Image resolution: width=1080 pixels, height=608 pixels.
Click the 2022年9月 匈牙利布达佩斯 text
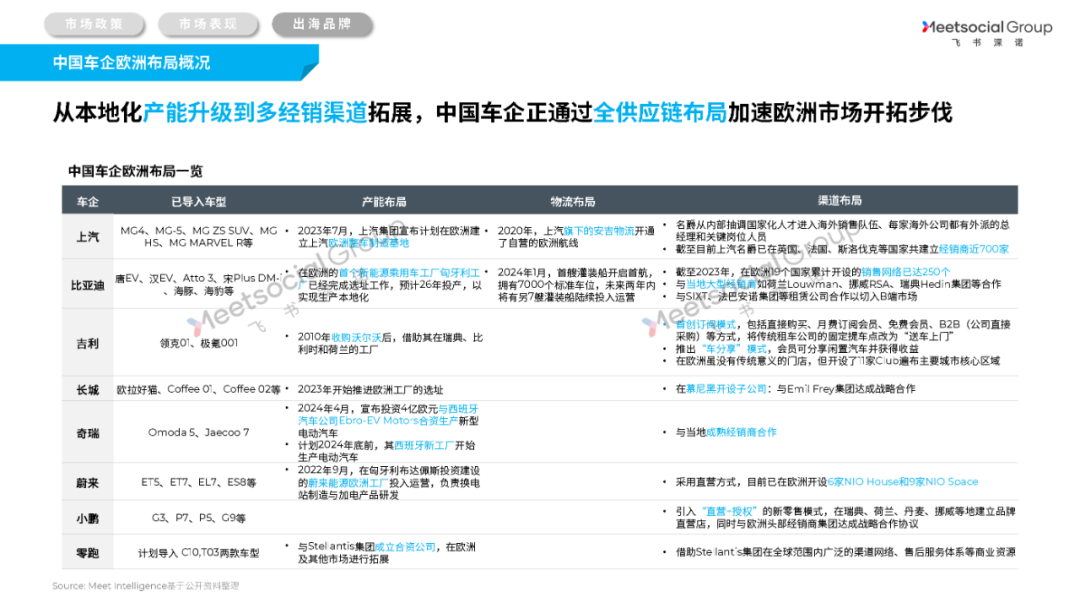pos(388,483)
